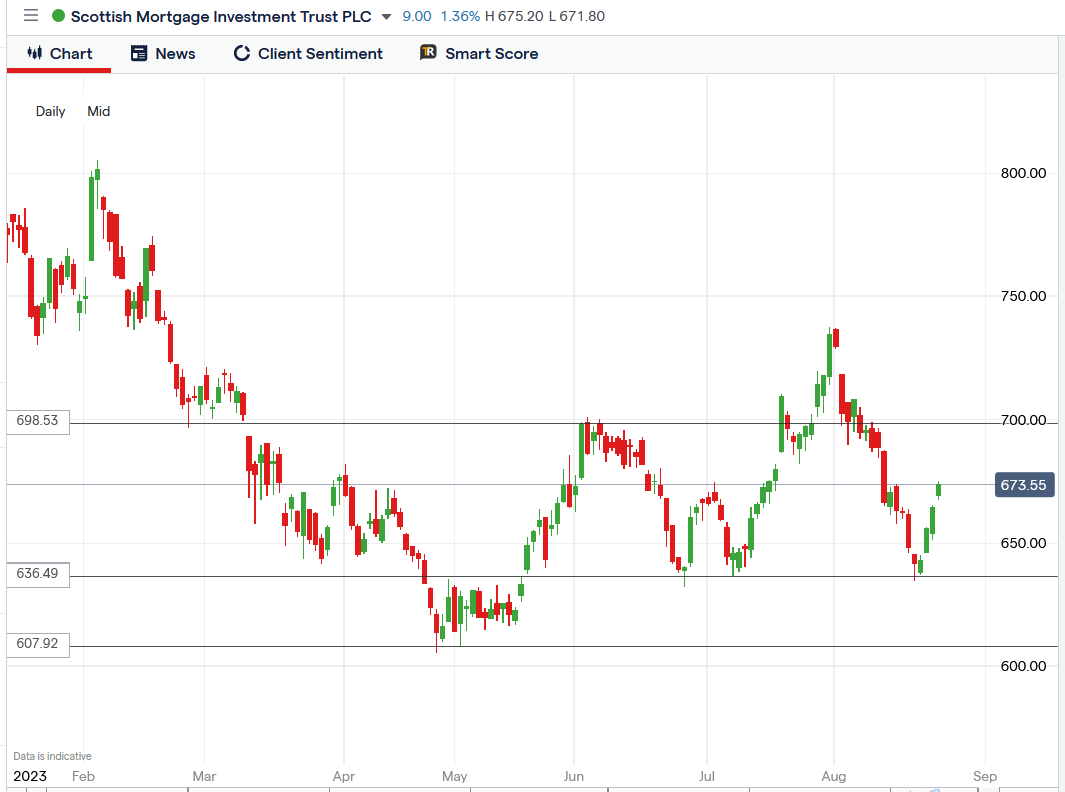
Task: Expand the Scottish Mortgage instrument dropdown arrow
Action: tap(386, 17)
